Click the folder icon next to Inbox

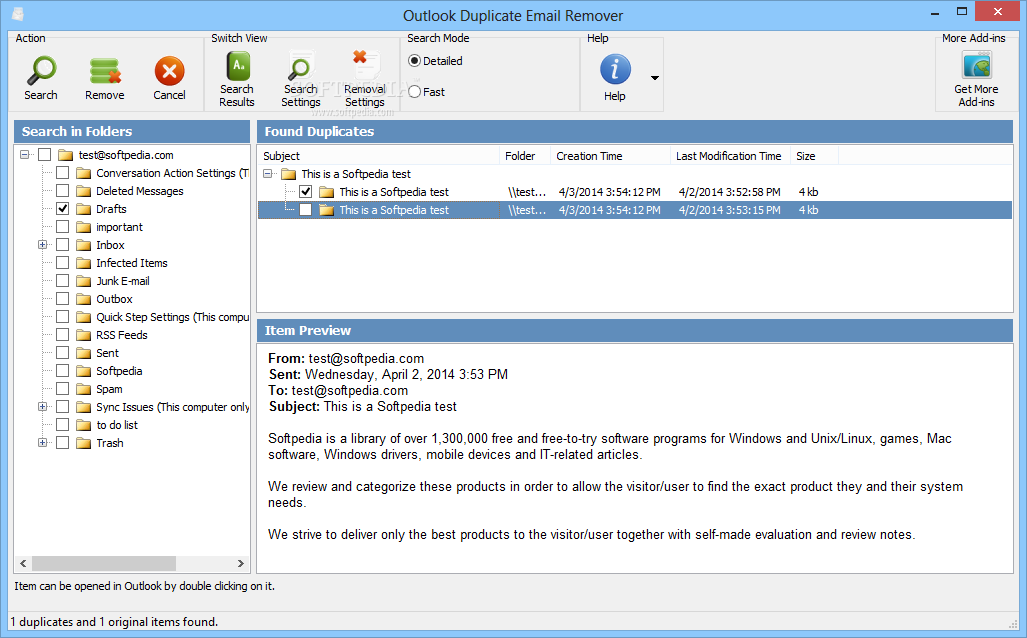coord(83,245)
